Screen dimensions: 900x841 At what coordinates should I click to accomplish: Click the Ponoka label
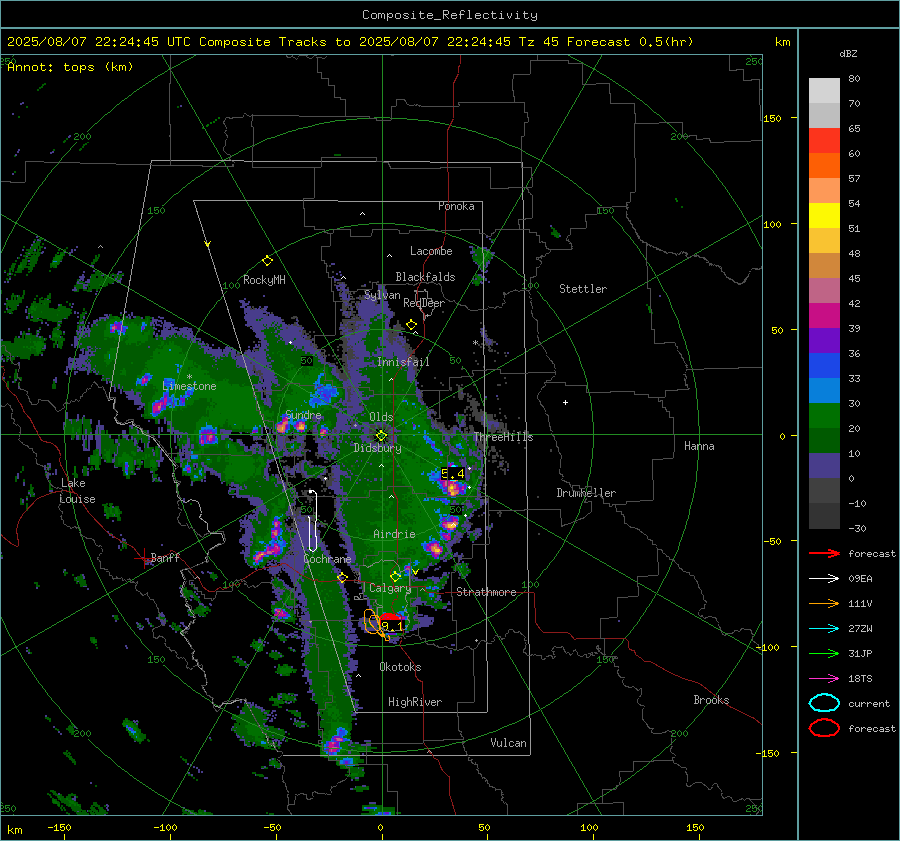456,206
